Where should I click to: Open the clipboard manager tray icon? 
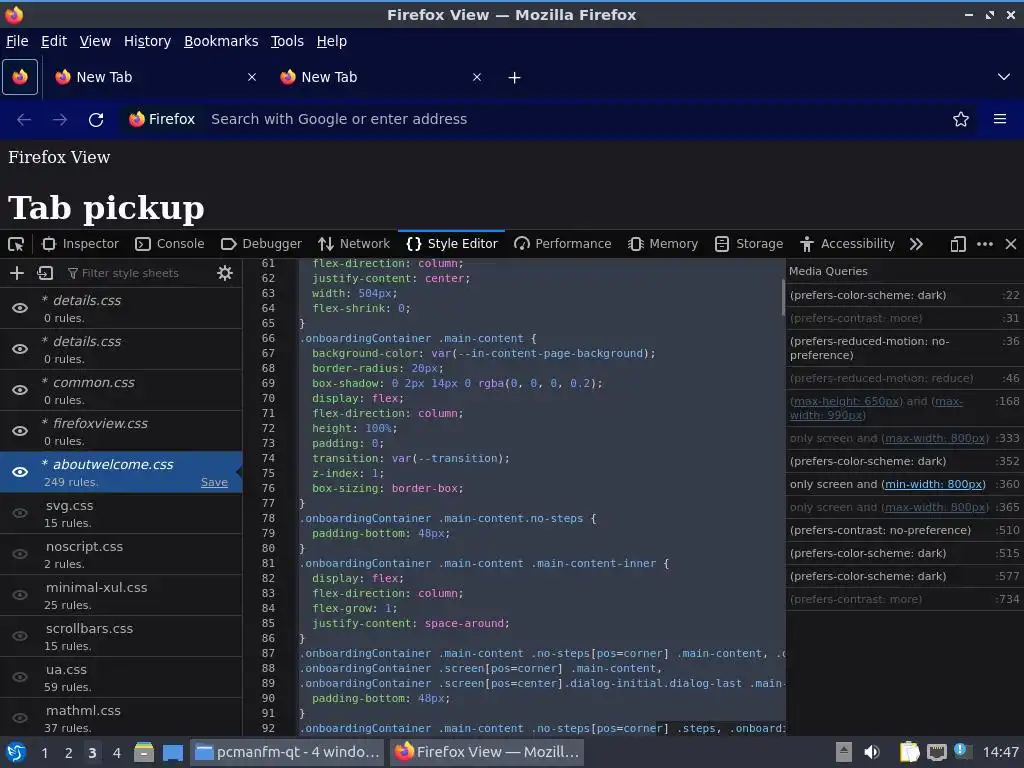click(x=909, y=752)
